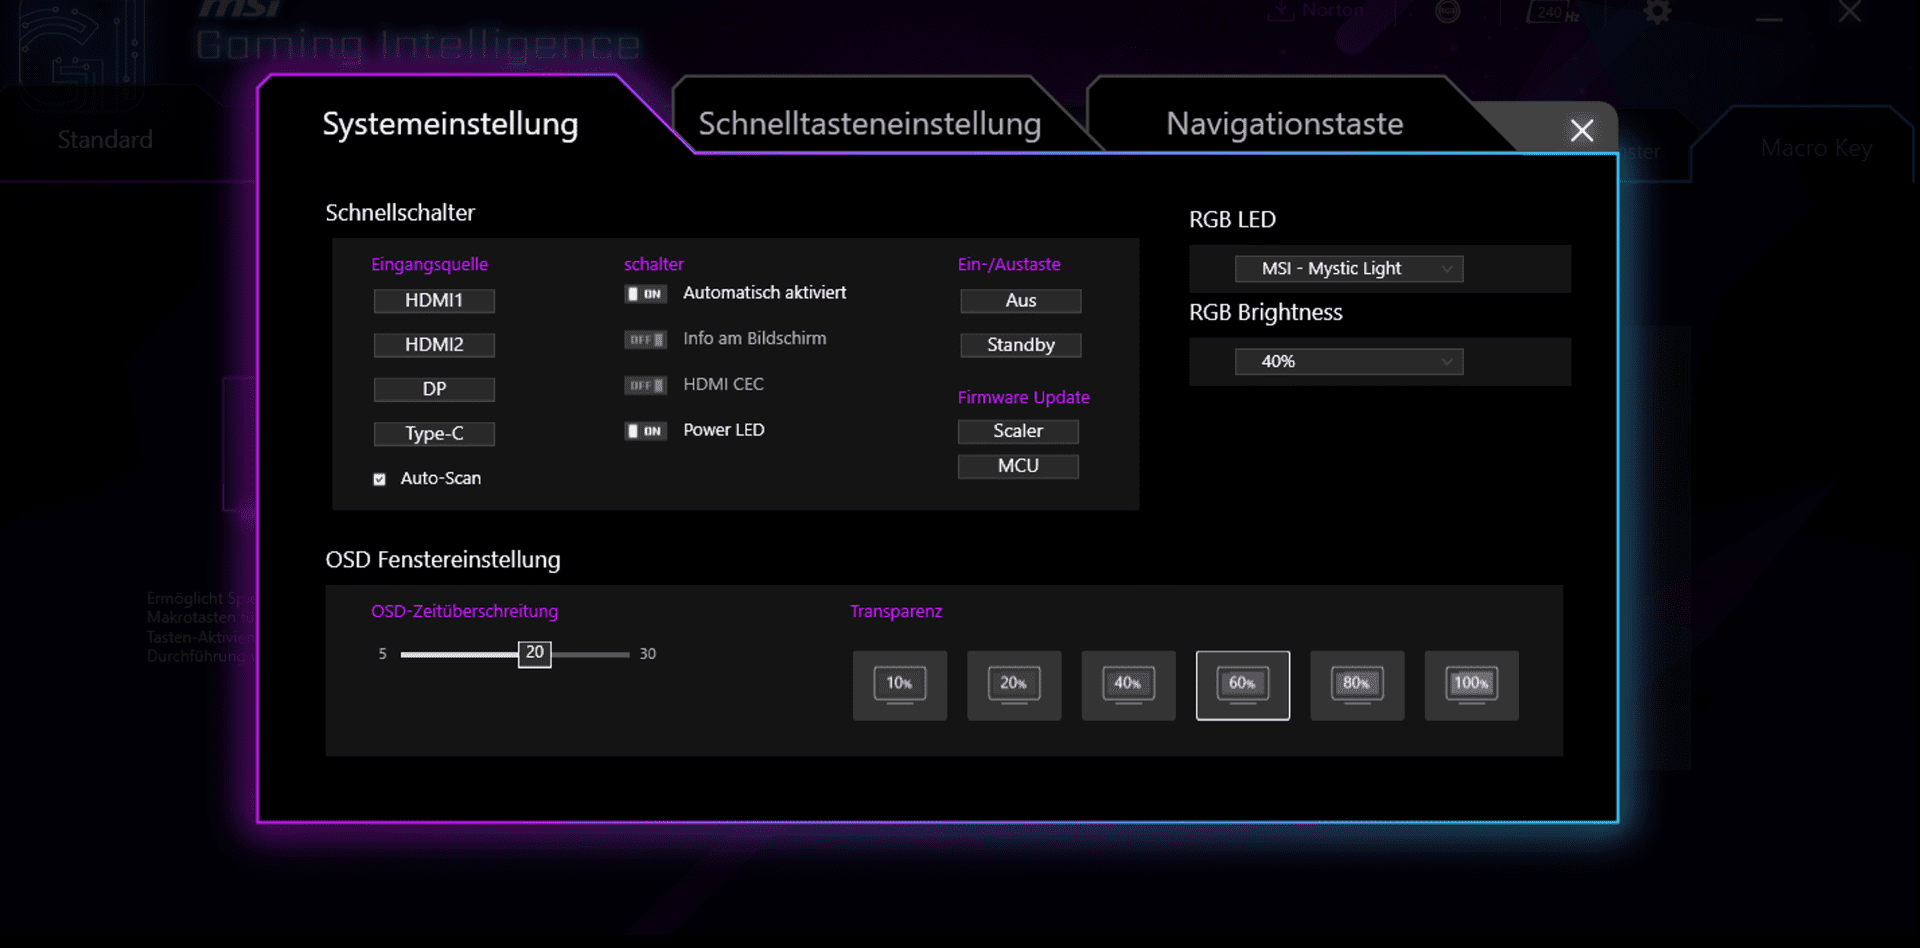Open Standard tab in background window

(105, 140)
